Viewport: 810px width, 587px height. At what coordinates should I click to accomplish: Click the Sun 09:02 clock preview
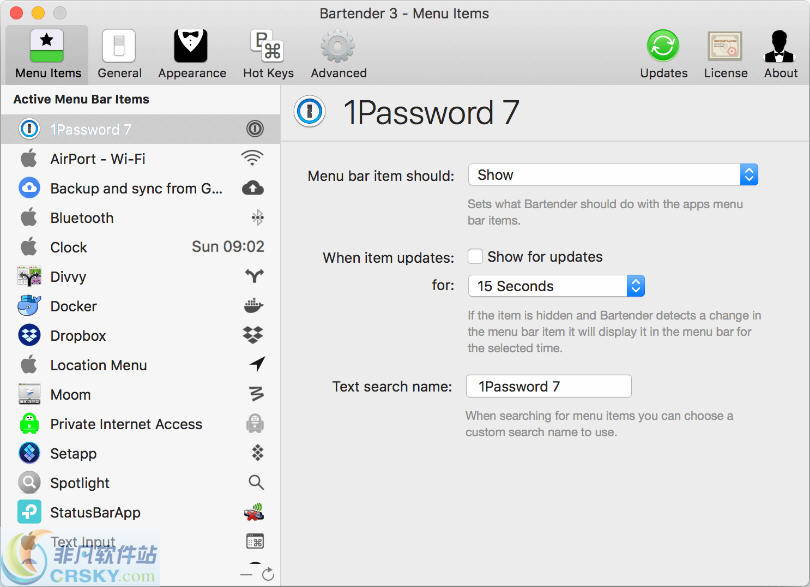[x=228, y=246]
